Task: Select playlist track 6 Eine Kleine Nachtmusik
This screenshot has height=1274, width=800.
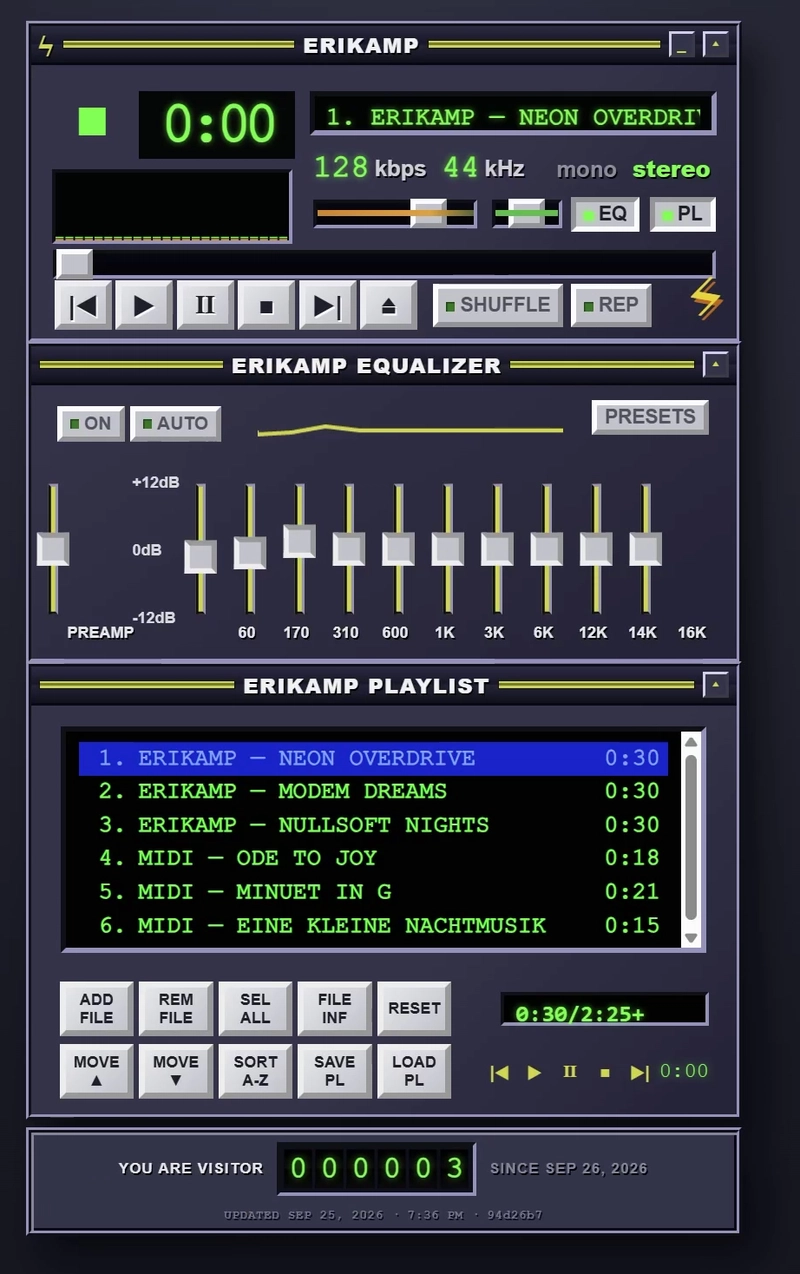Action: pos(373,926)
